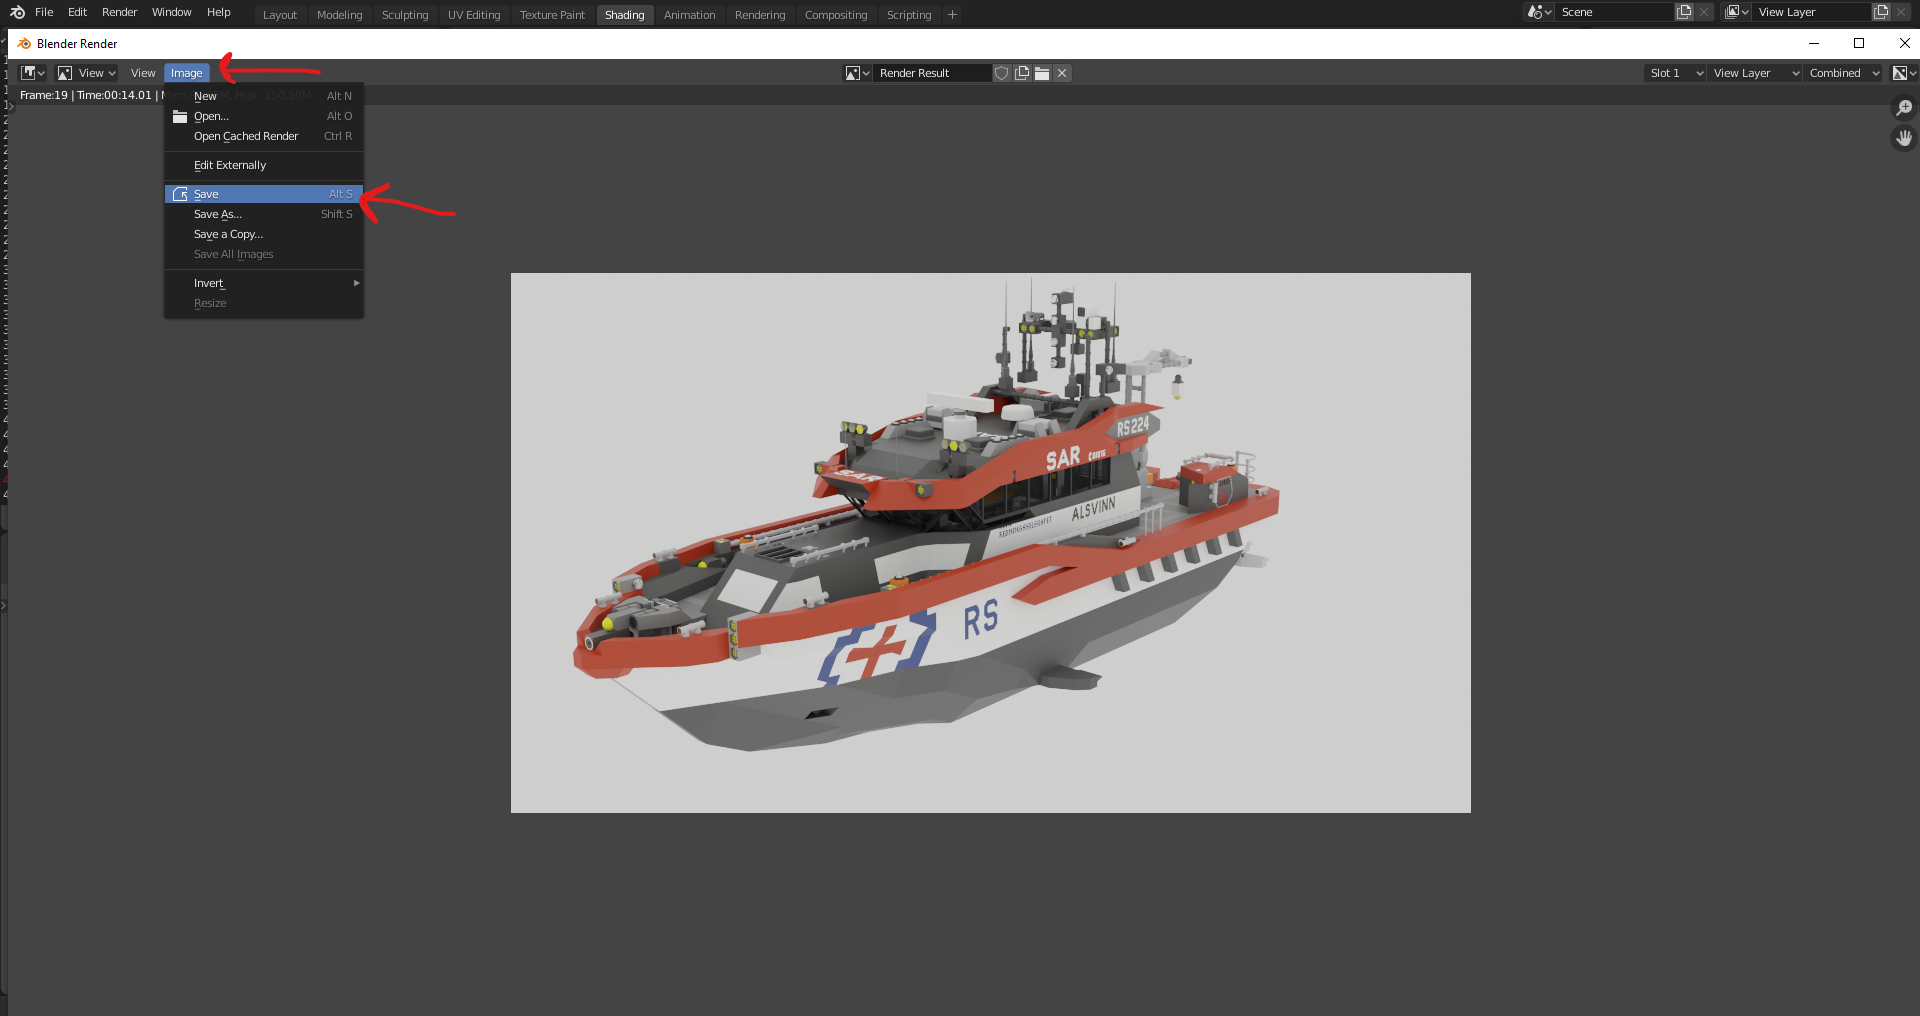Switch to the Modeling workspace tab
This screenshot has height=1016, width=1920.
(340, 15)
